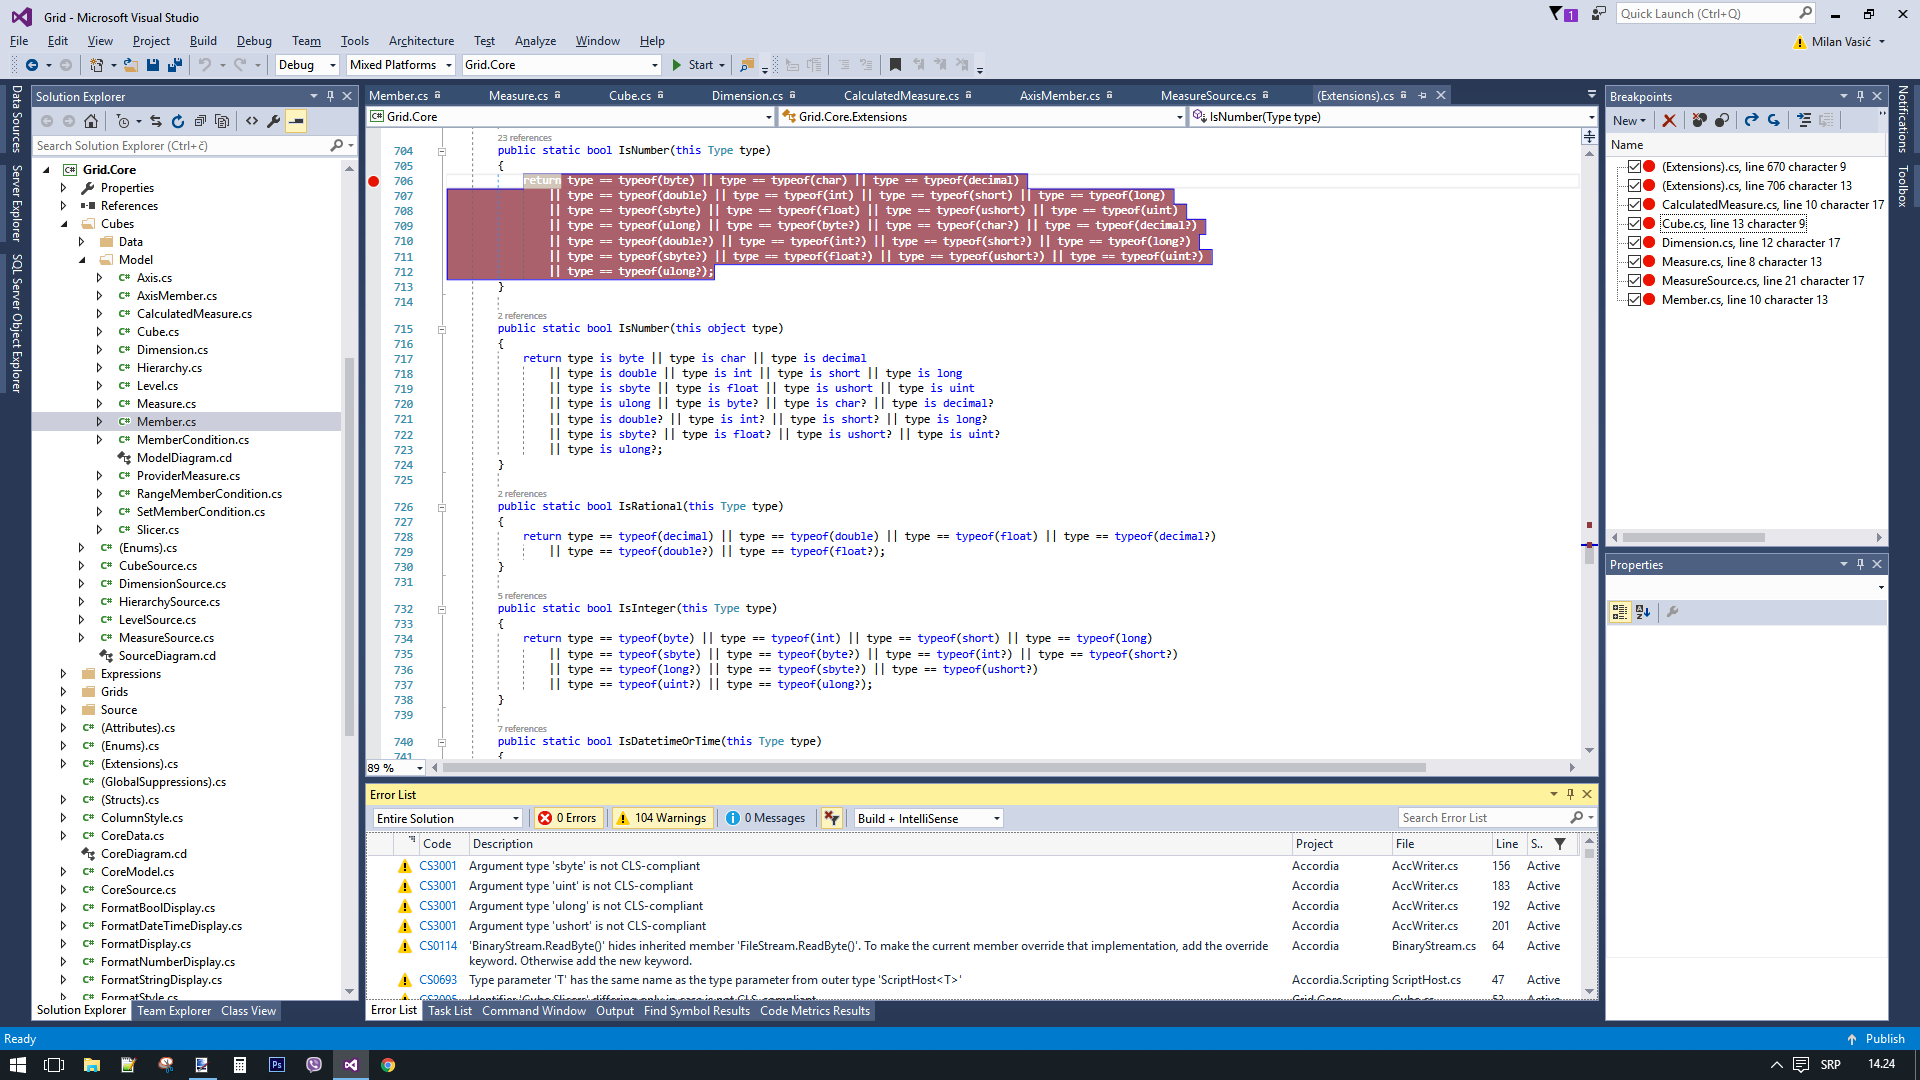Click Refresh in Solution Explorer toolbar
This screenshot has width=1920, height=1080.
coord(178,121)
